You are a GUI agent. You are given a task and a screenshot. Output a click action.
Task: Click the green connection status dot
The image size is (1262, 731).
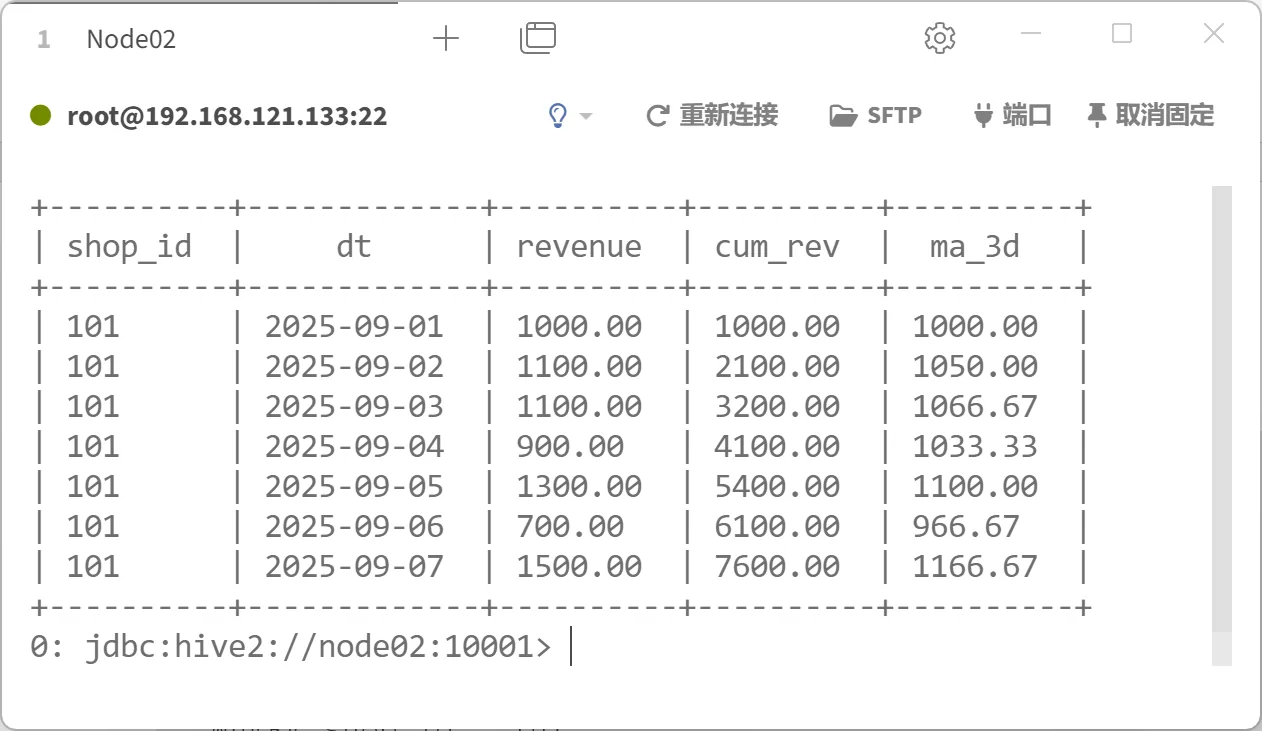(x=41, y=115)
